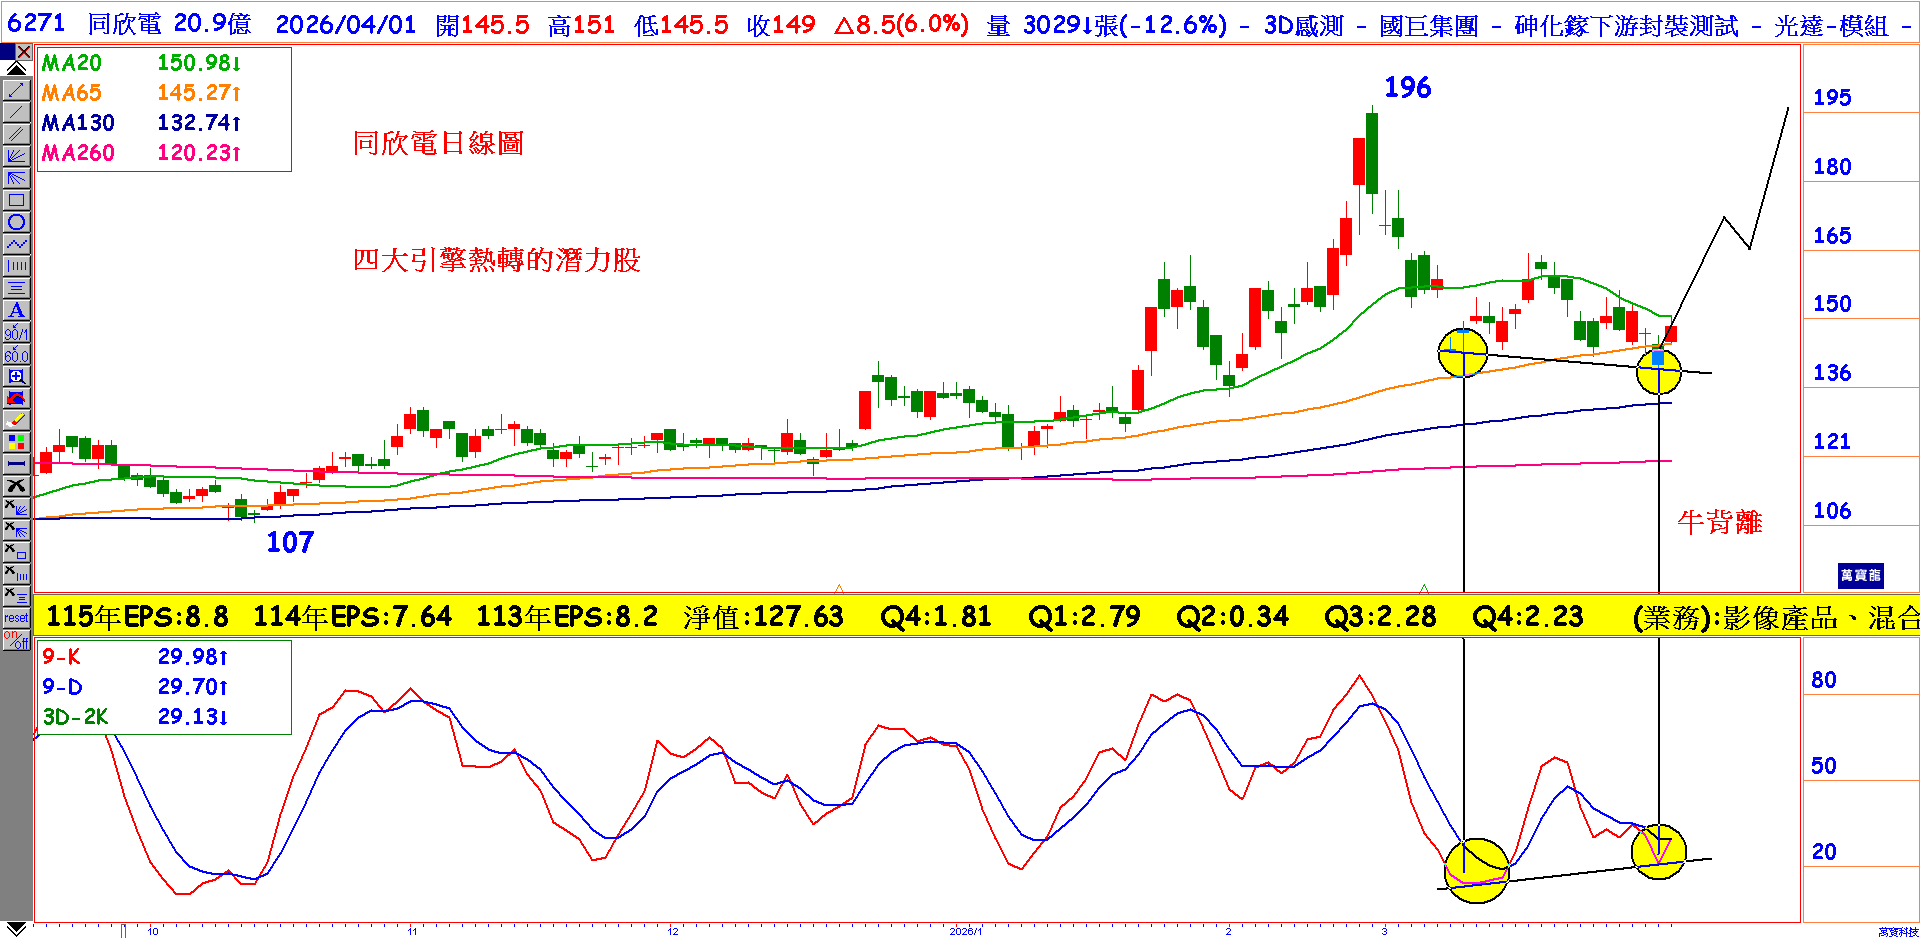Open the four-color palette swatch
This screenshot has height=938, width=1920.
click(16, 442)
